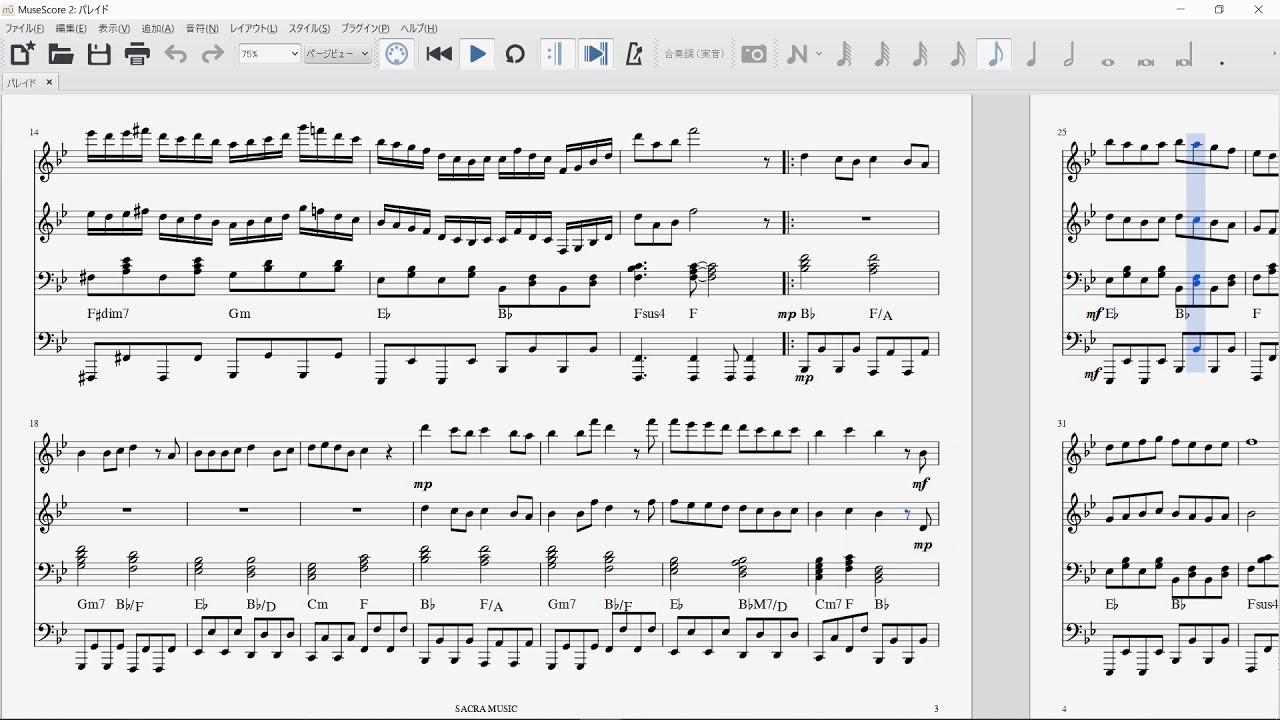The image size is (1280, 720).
Task: Open the 表示(V) menu
Action: [114, 29]
